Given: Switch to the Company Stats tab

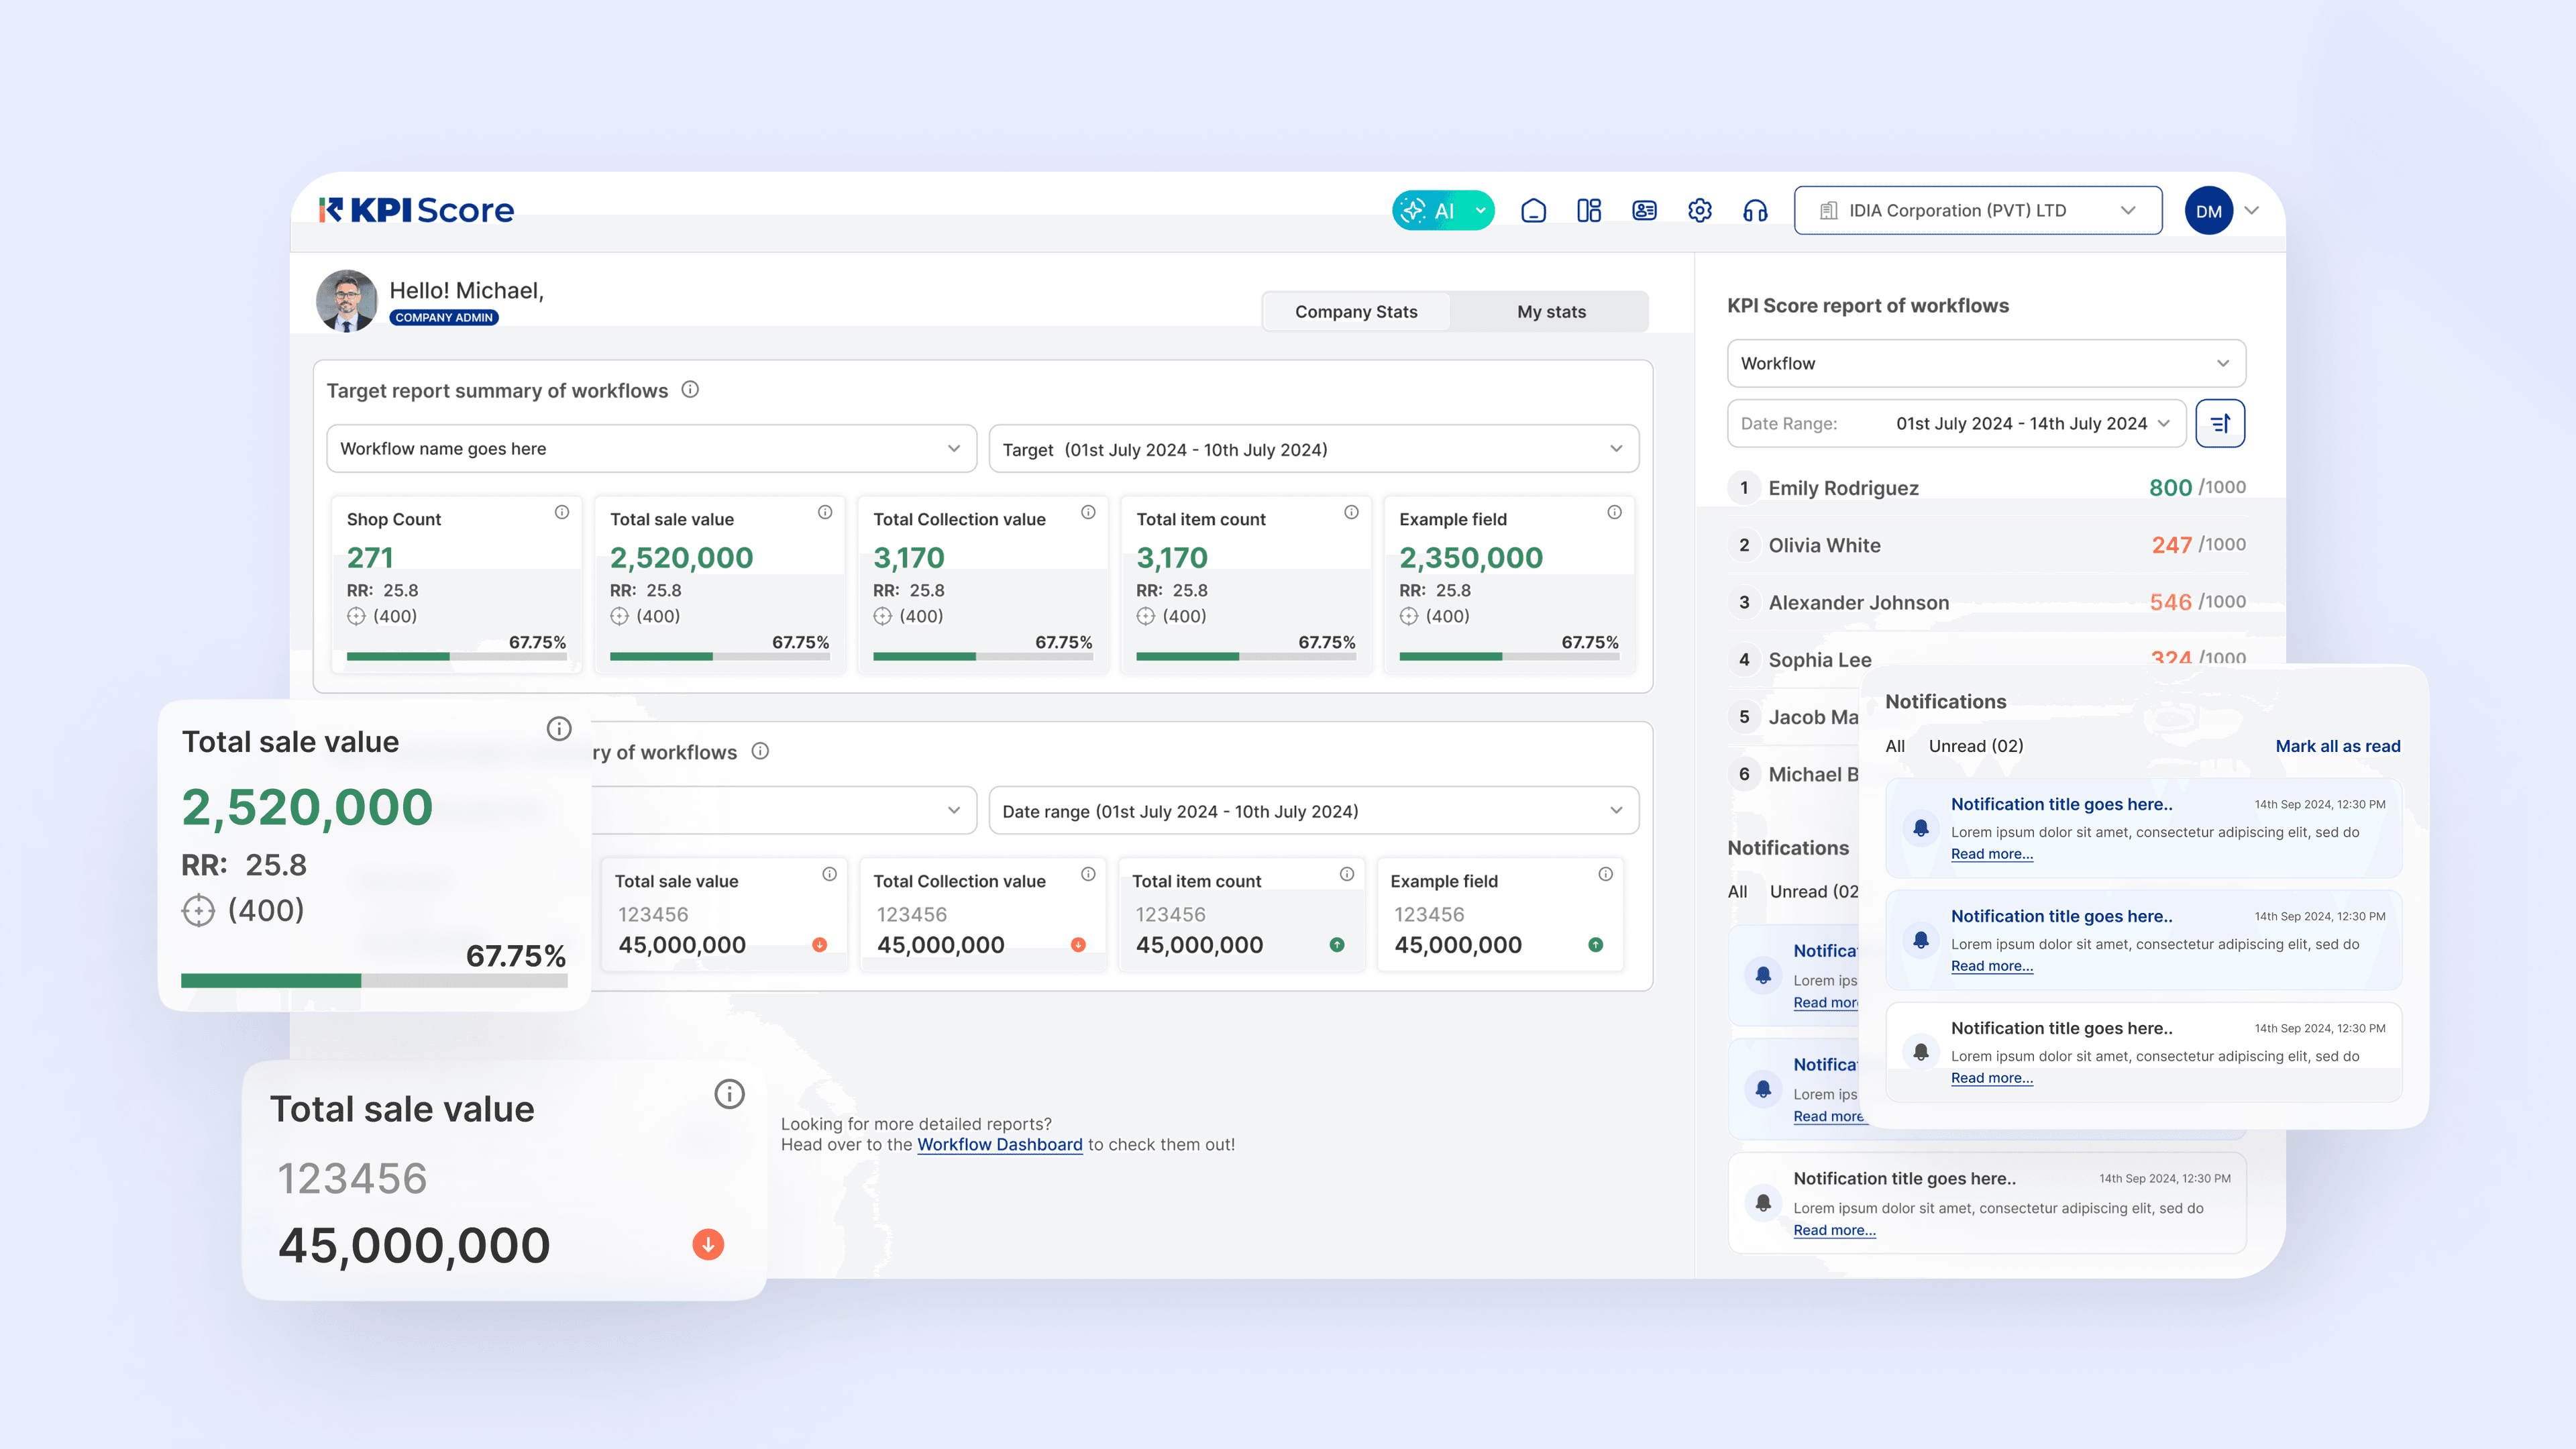Looking at the screenshot, I should [1356, 311].
